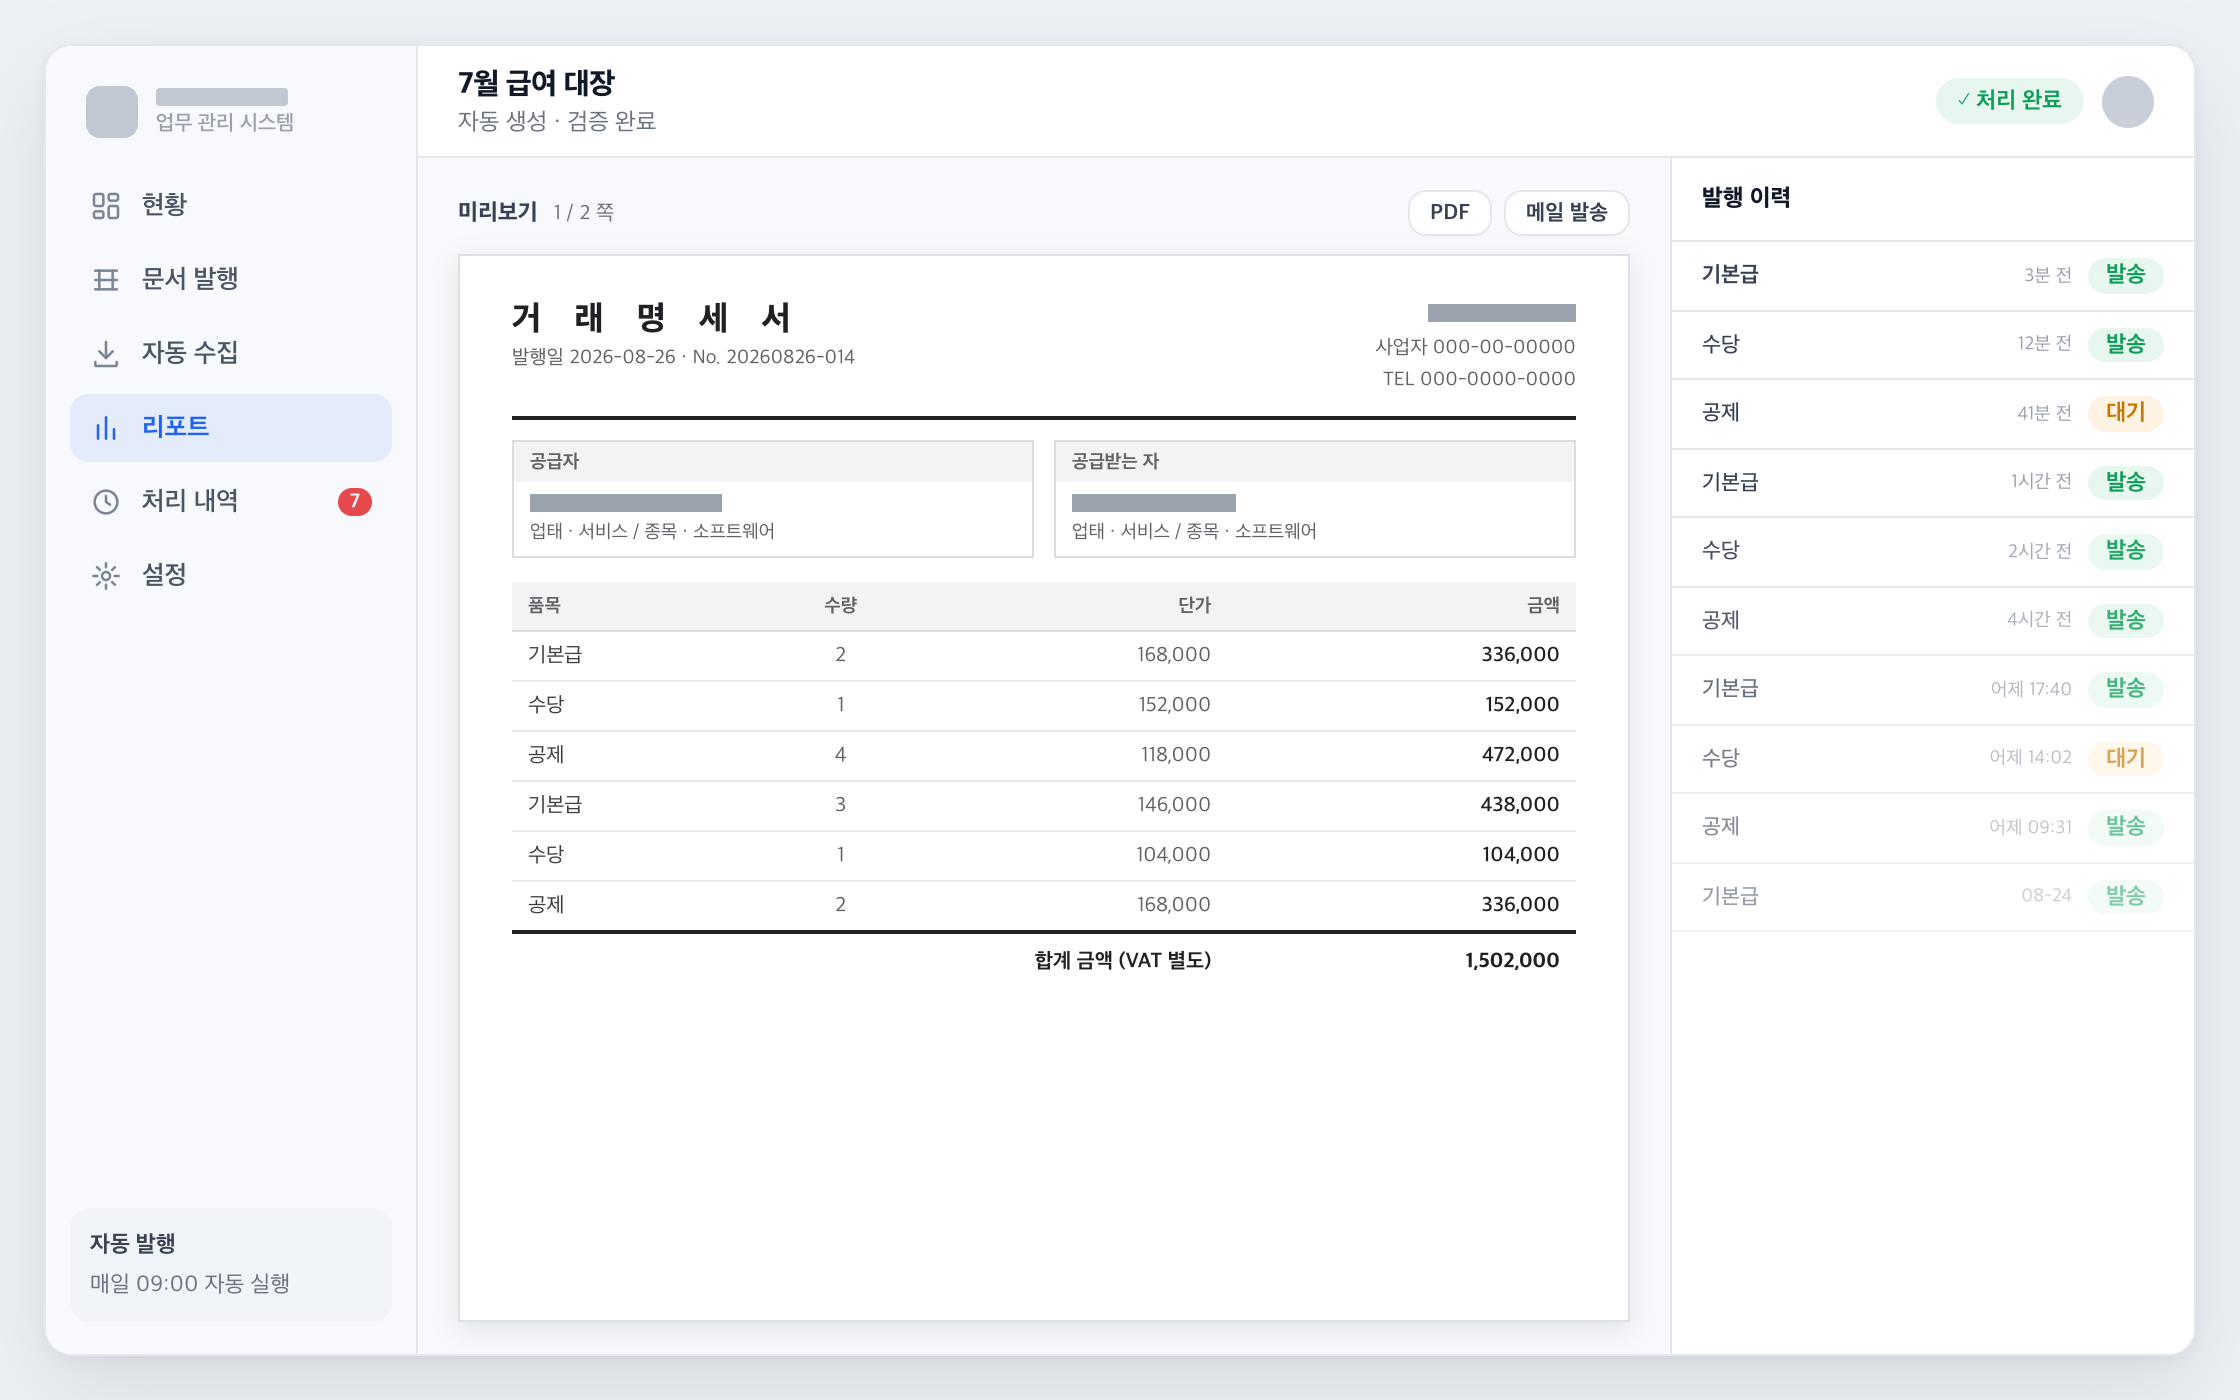Select 자동 수집 in sidebar
Viewport: 2240px width, 1400px height.
231,353
